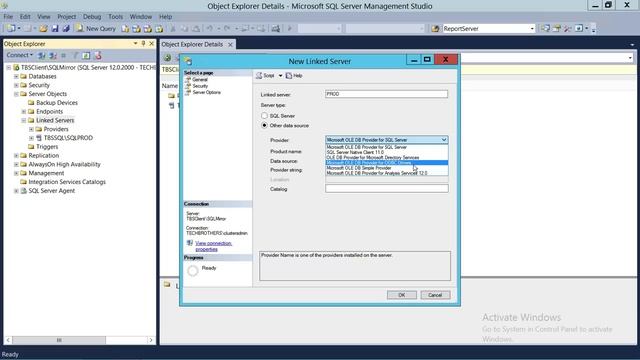Image resolution: width=640 pixels, height=360 pixels.
Task: Collapse the Linked Servers tree node
Action: 24,120
